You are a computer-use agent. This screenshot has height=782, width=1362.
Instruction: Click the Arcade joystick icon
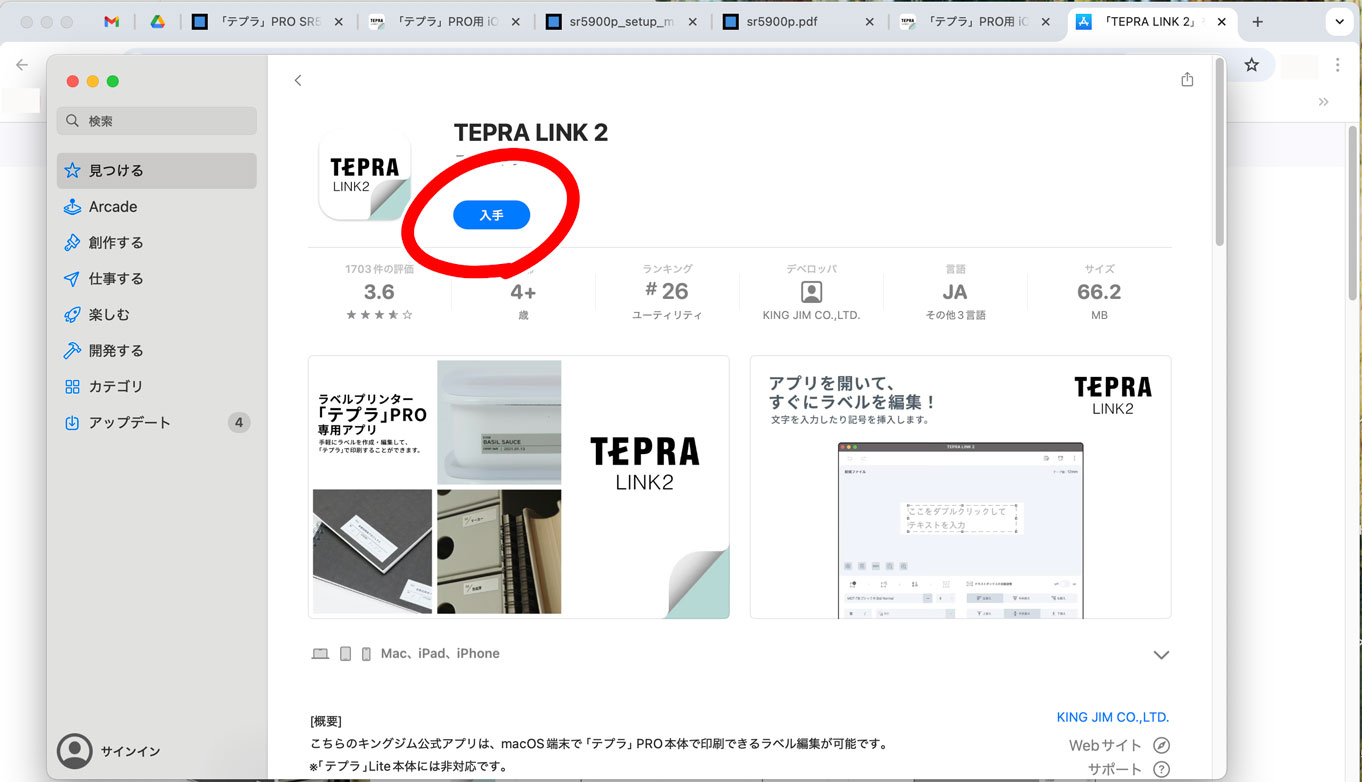click(72, 207)
